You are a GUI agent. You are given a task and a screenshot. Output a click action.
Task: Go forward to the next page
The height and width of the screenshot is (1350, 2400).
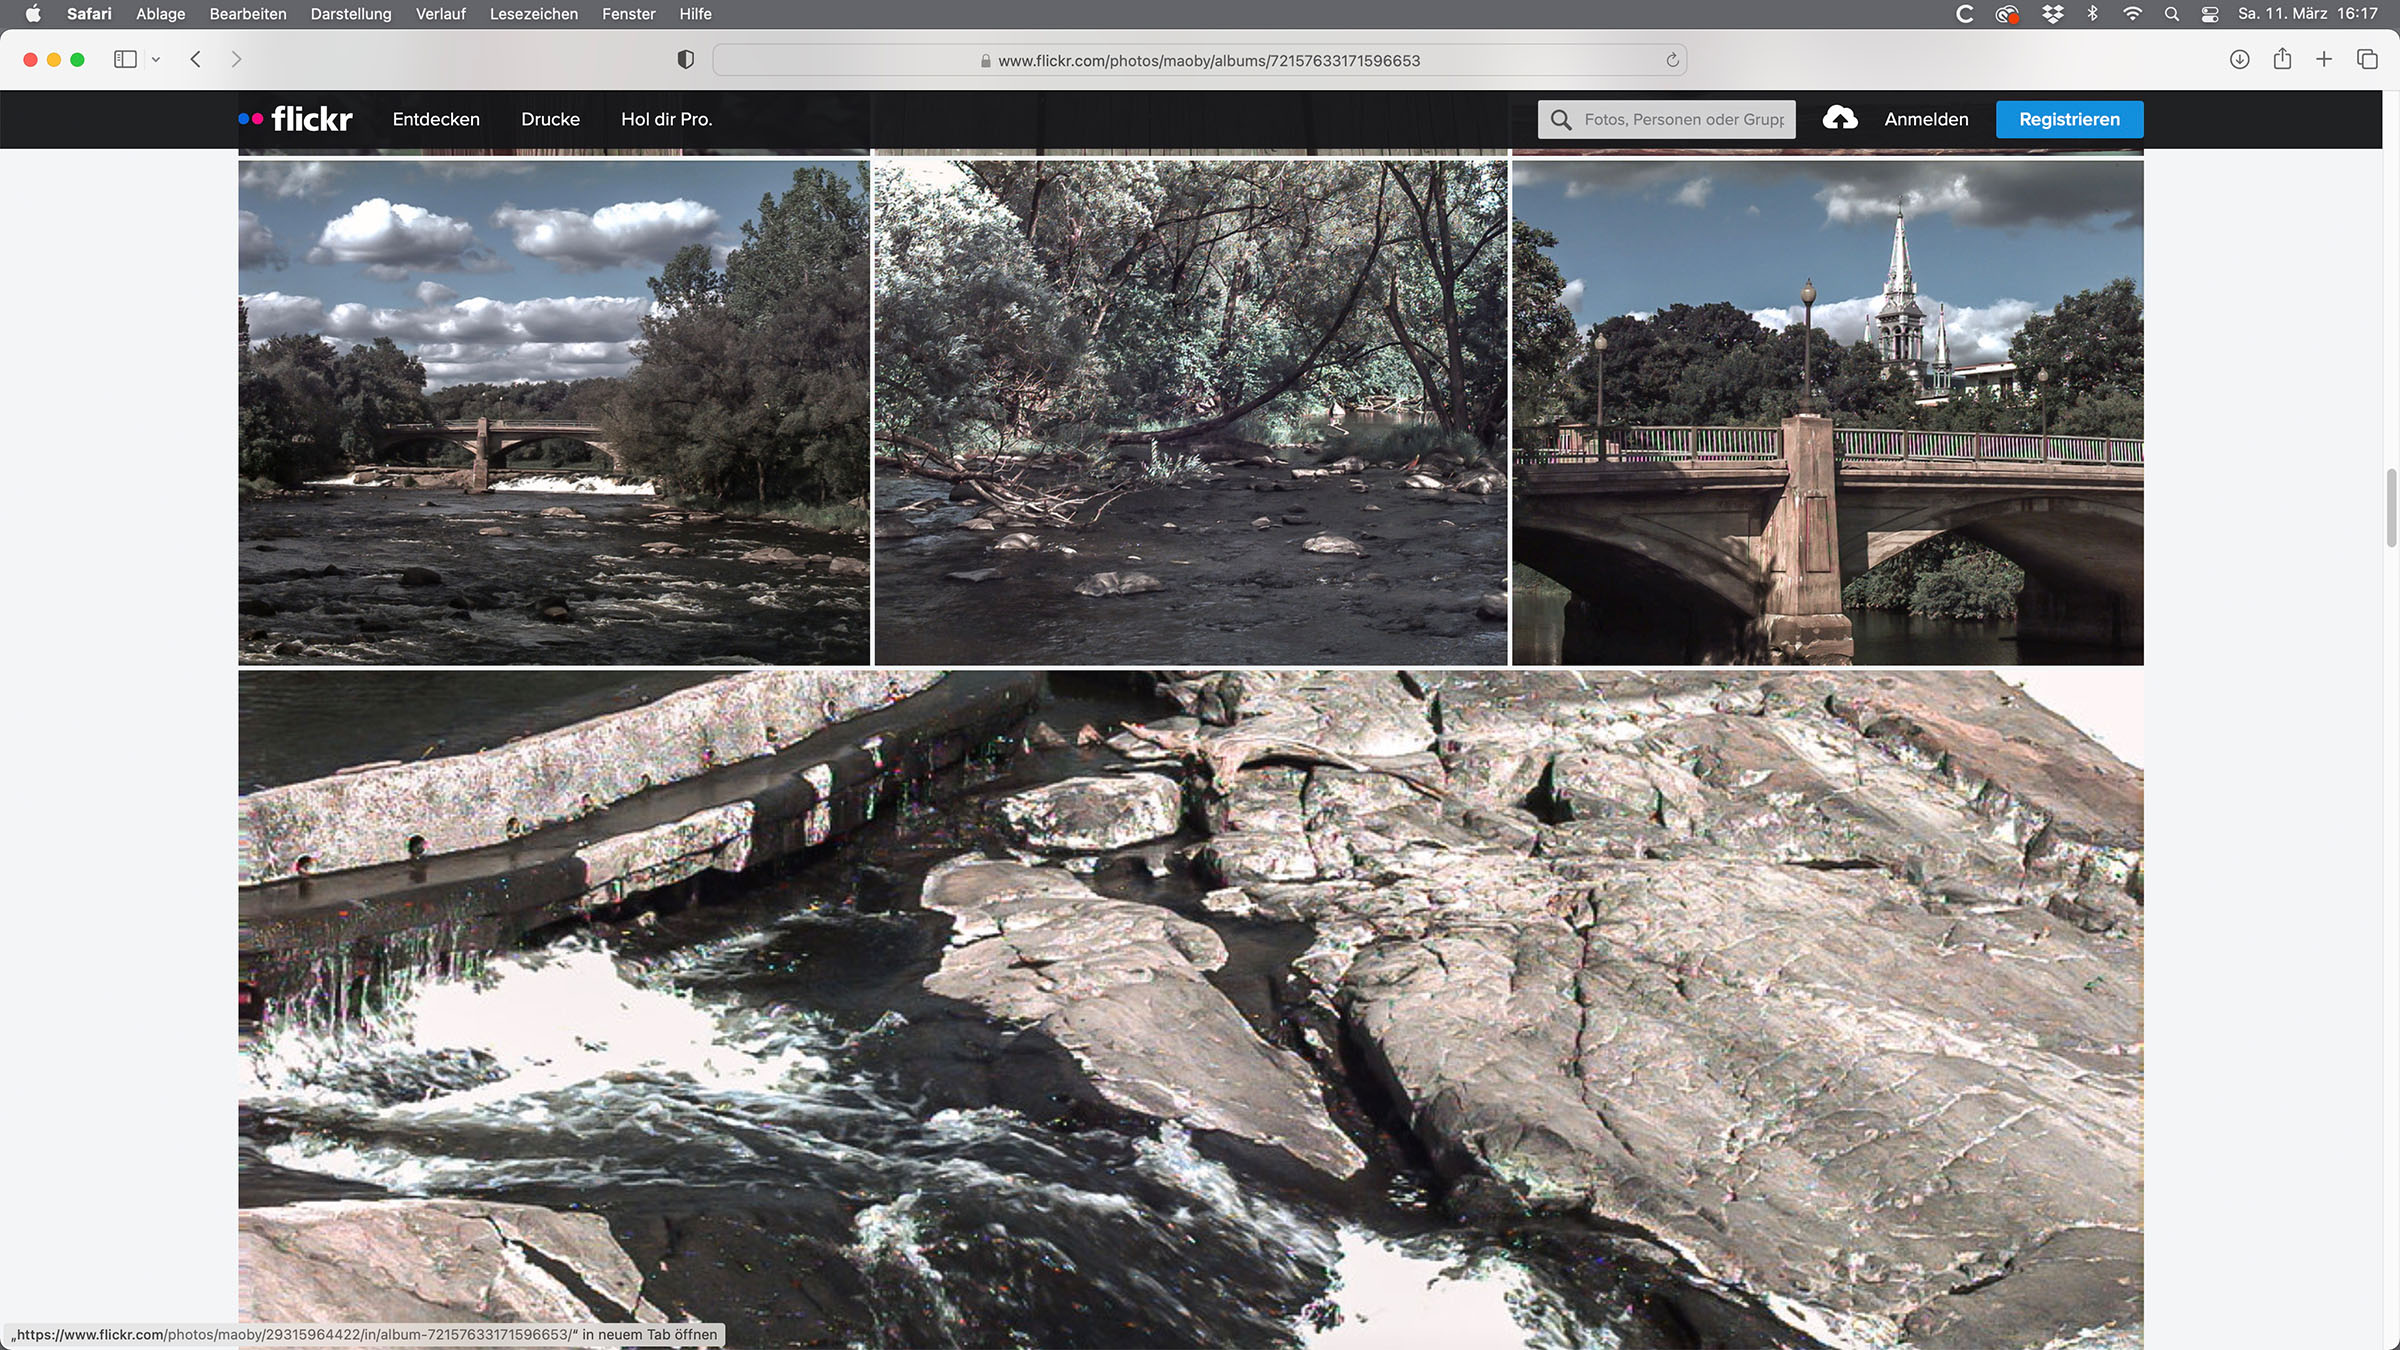tap(236, 59)
